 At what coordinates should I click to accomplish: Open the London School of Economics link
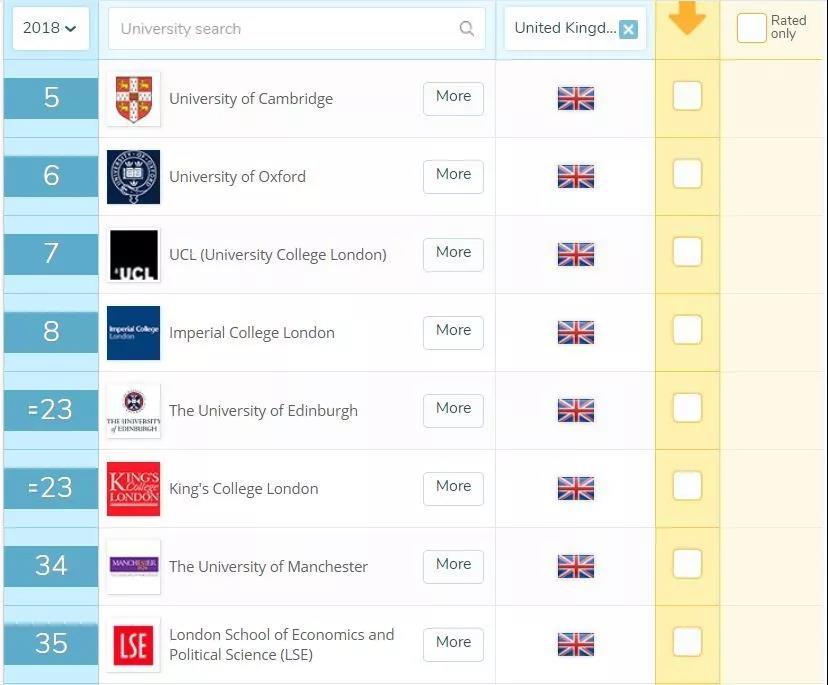click(281, 644)
